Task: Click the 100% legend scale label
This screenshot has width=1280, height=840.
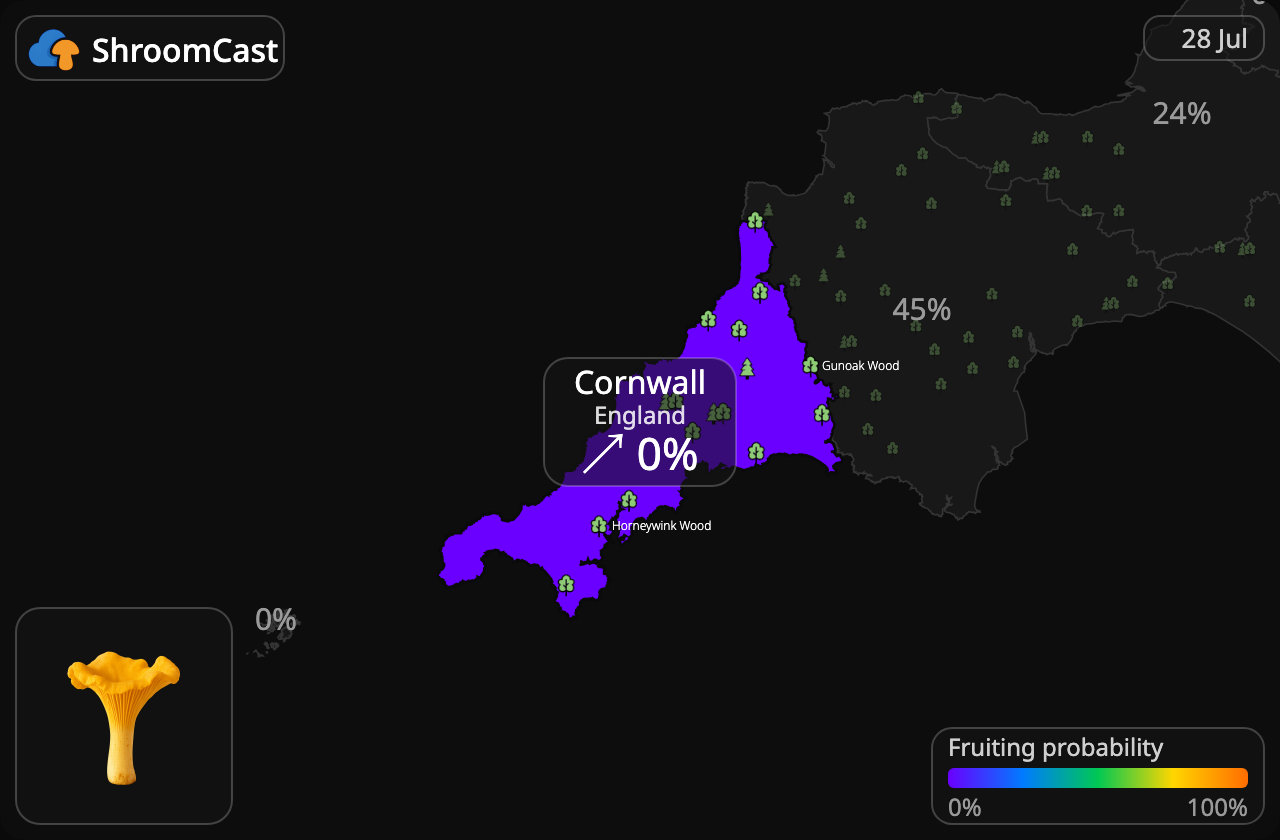Action: 1217,807
